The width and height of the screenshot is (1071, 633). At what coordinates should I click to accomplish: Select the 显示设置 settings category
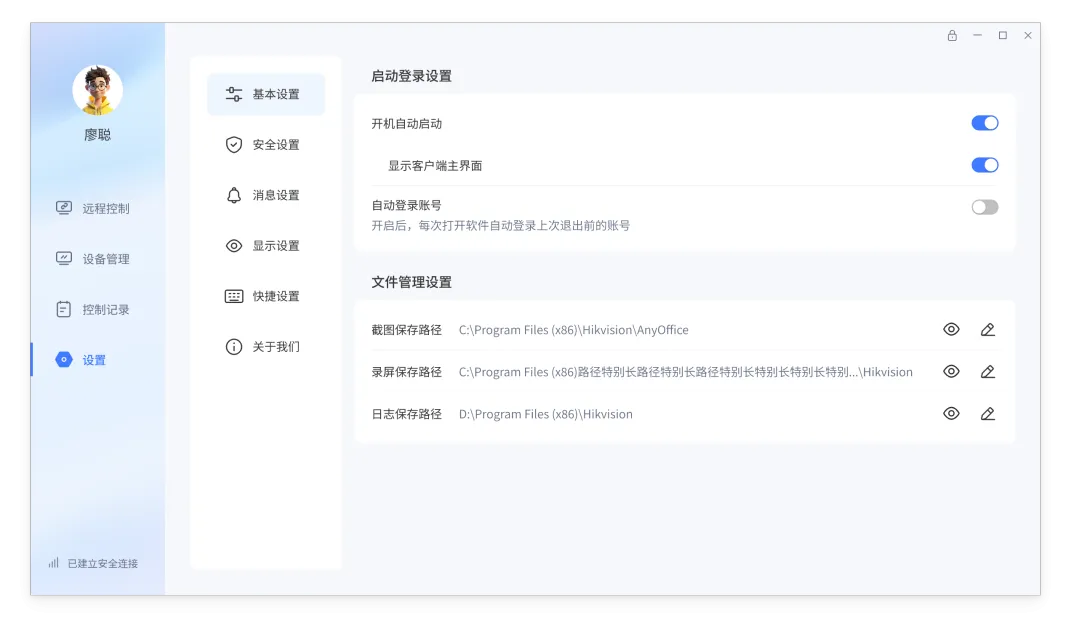point(265,245)
